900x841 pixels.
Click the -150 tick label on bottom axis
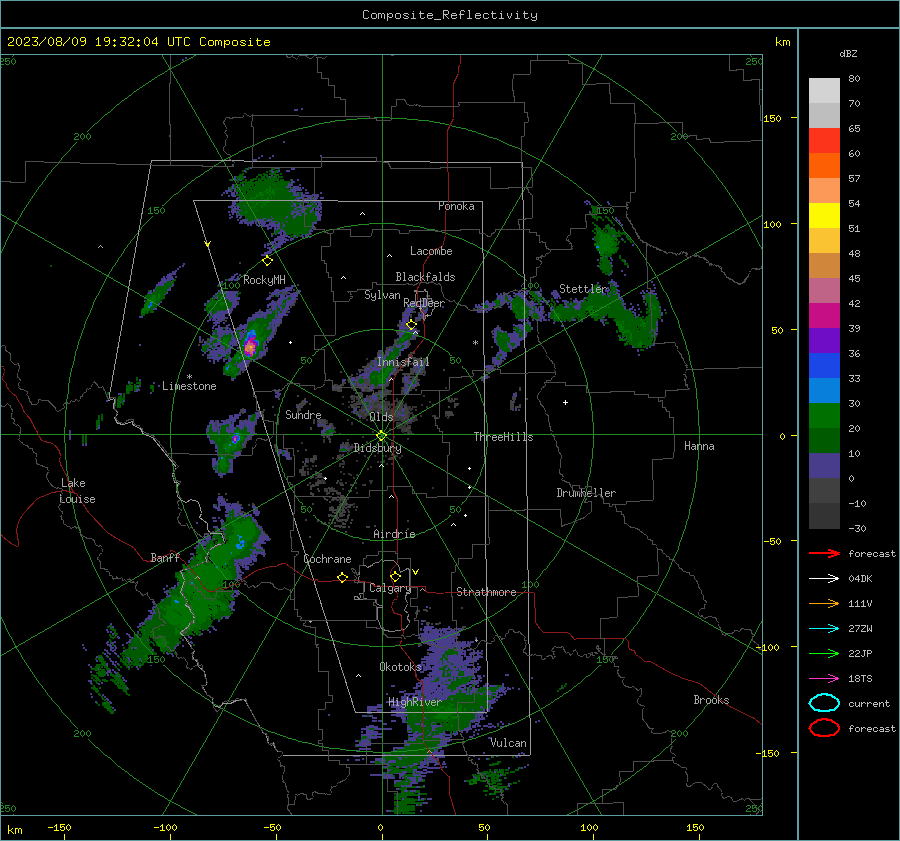pos(59,827)
